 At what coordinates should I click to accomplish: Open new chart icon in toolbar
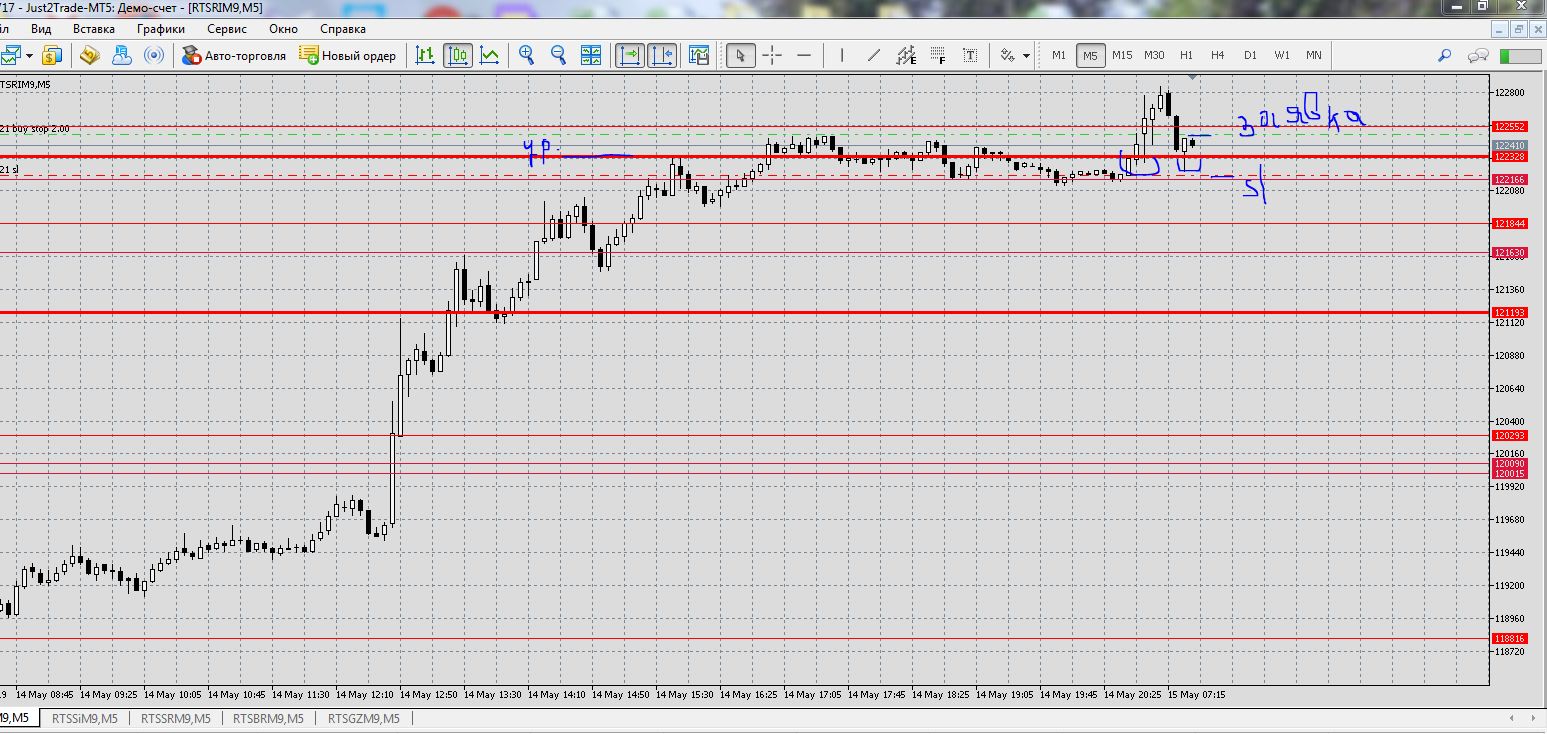[11, 55]
